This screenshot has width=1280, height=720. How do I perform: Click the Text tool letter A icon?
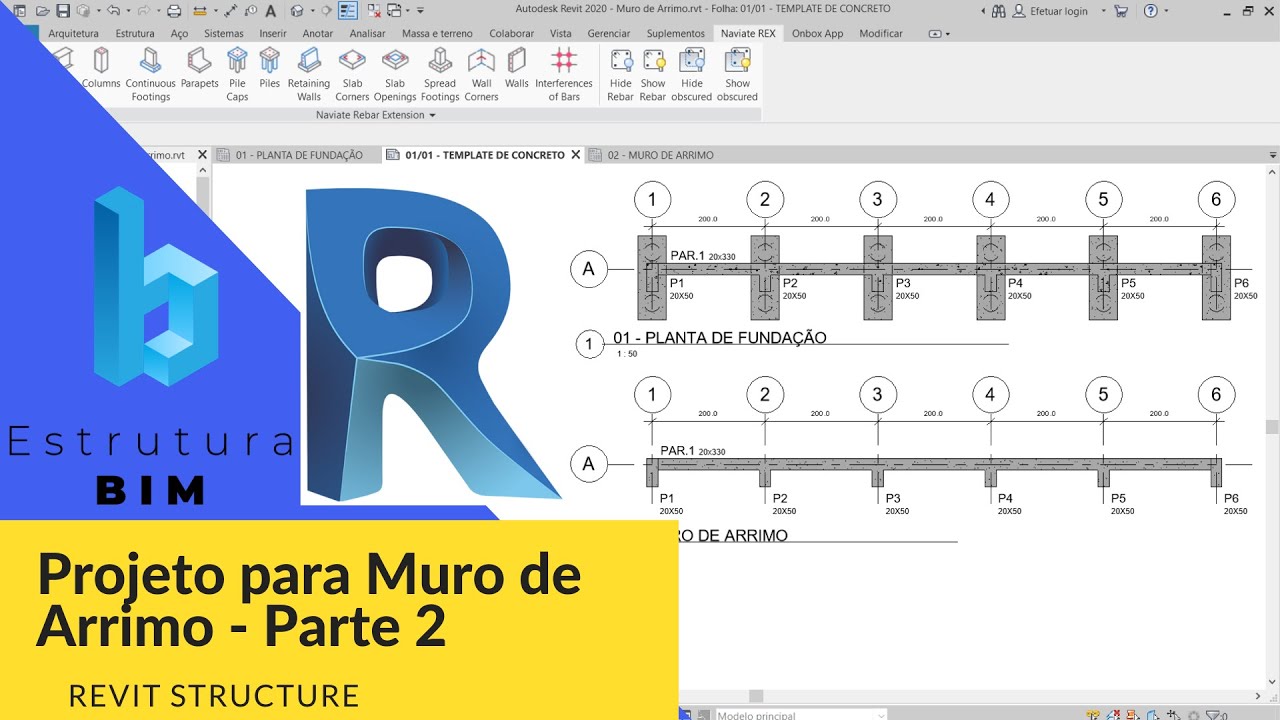click(270, 11)
